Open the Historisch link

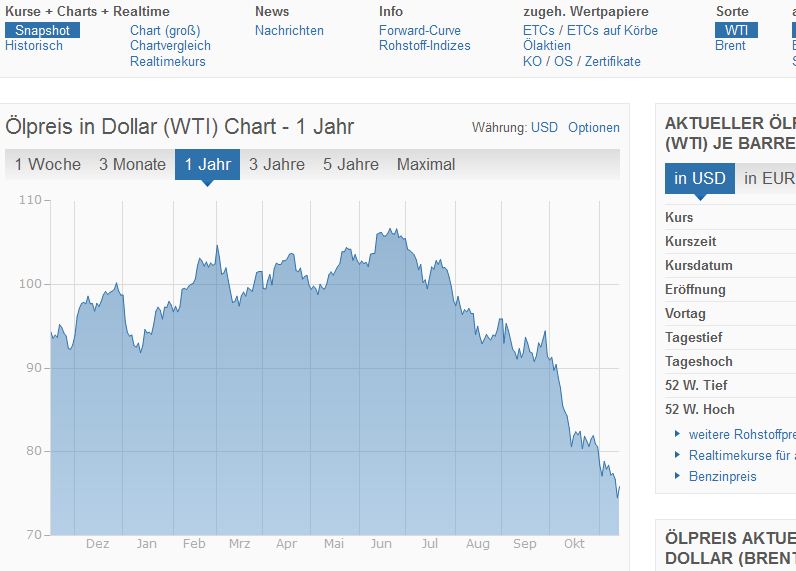click(34, 46)
